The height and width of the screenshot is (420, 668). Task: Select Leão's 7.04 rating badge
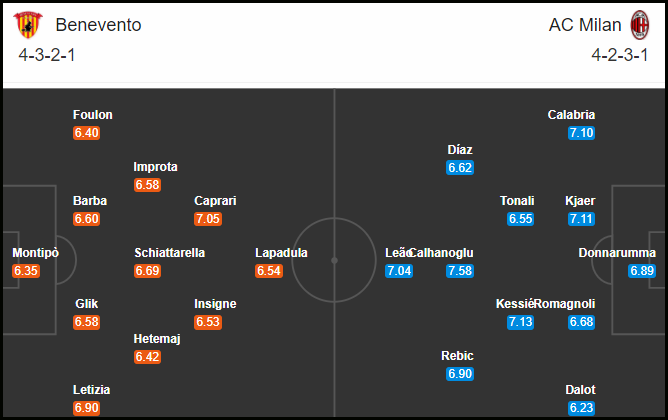tap(399, 271)
